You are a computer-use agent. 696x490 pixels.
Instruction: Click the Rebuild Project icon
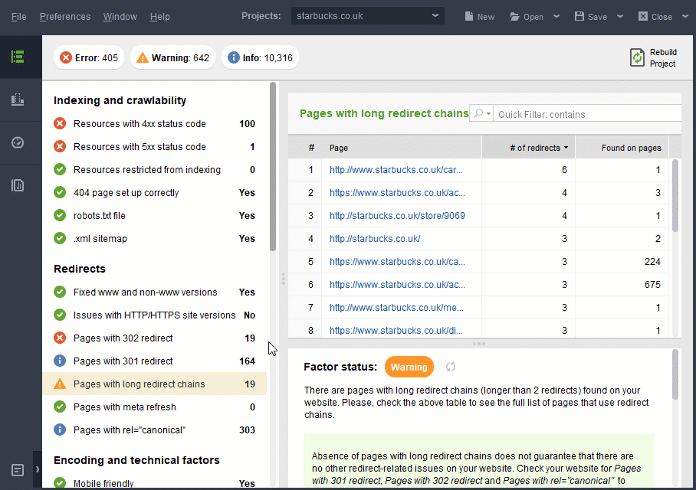point(637,58)
